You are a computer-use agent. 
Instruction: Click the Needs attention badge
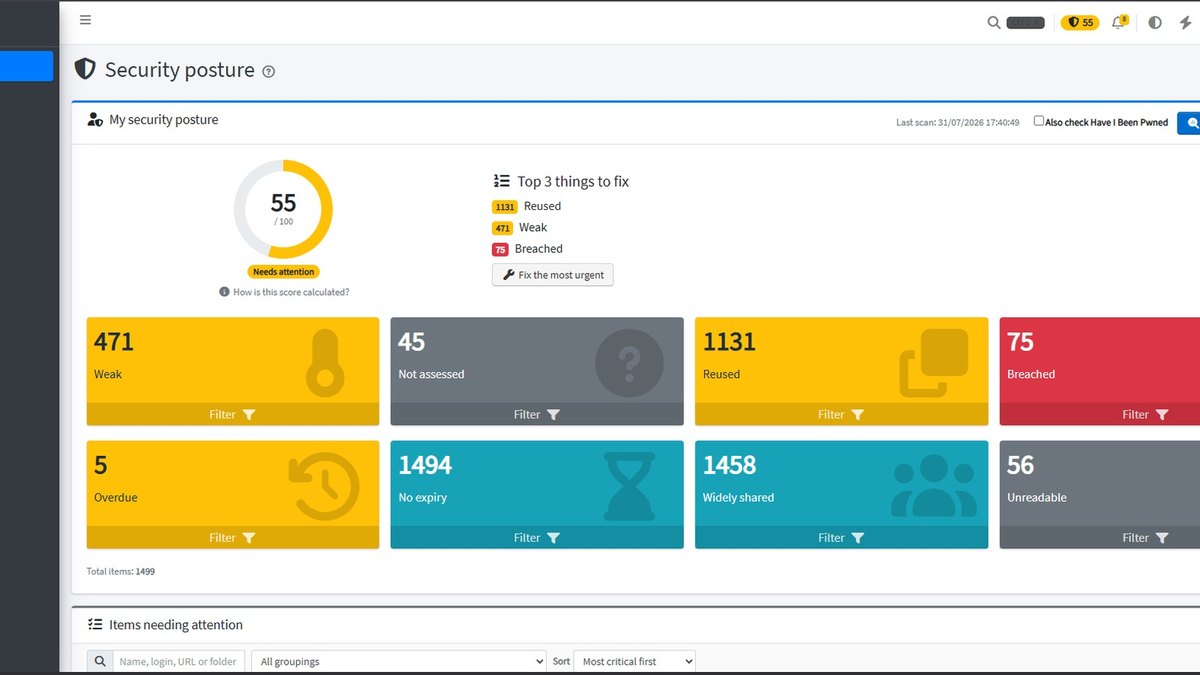(284, 272)
